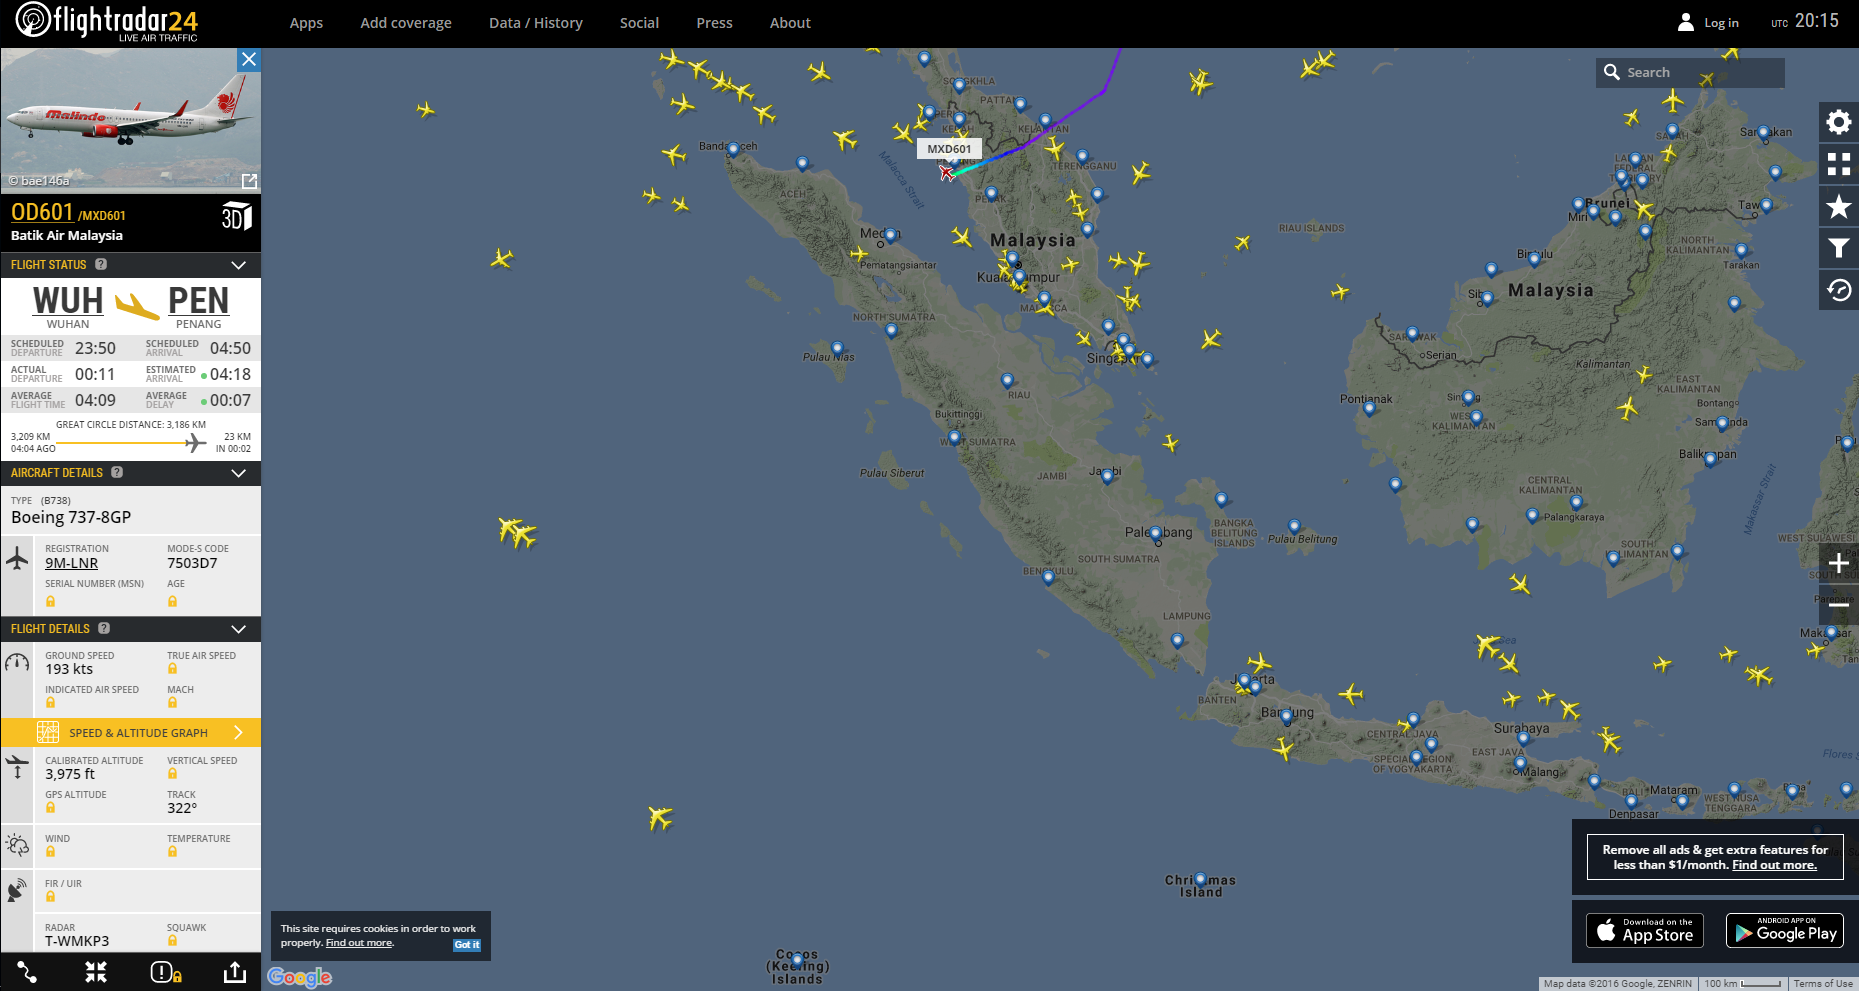Open aircraft photo in external link icon

click(249, 181)
